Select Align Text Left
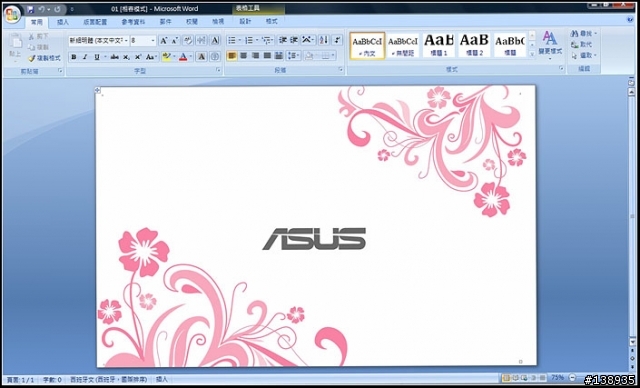 [x=232, y=56]
